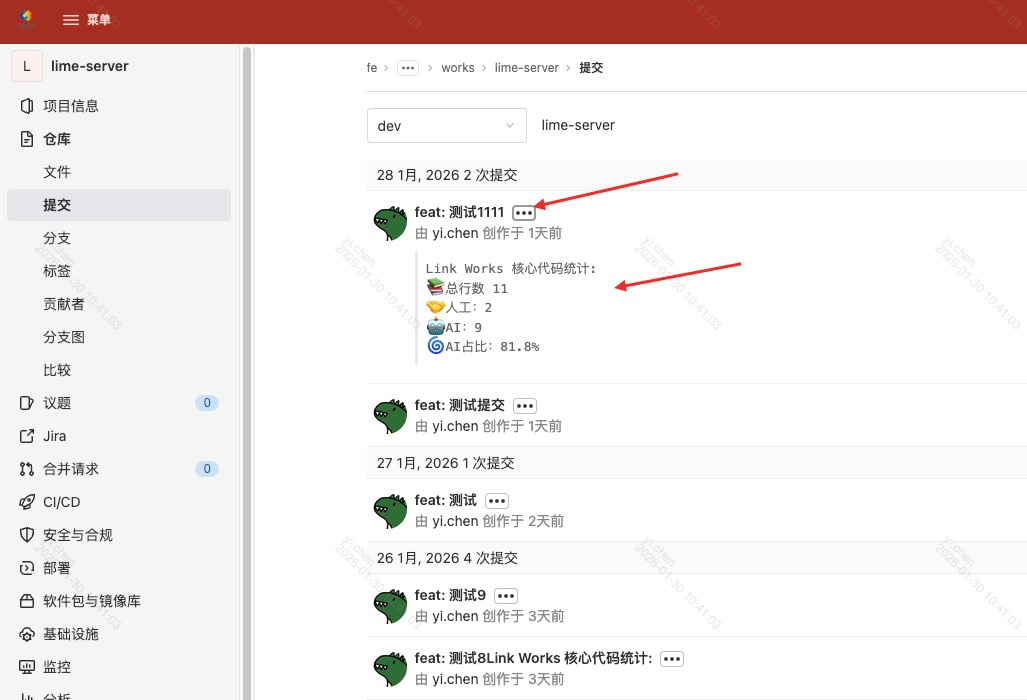The height and width of the screenshot is (700, 1027).
Task: Click the 议题 issues icon in sidebar
Action: [28, 403]
